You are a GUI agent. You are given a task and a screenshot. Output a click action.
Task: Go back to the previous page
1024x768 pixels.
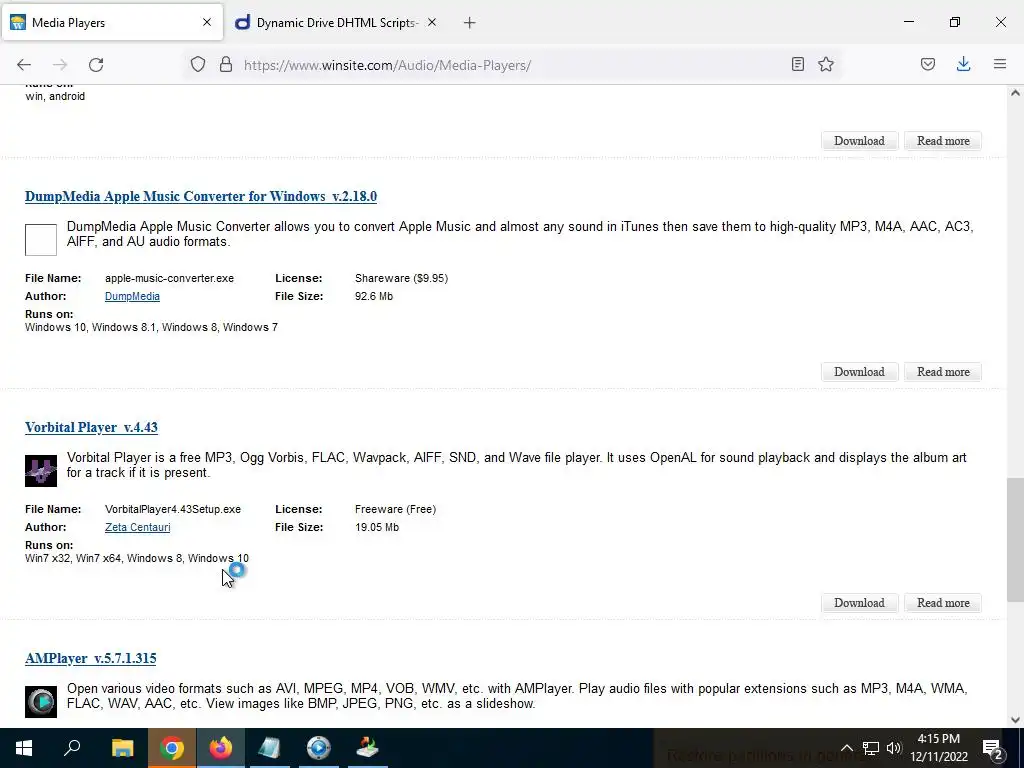pyautogui.click(x=24, y=65)
